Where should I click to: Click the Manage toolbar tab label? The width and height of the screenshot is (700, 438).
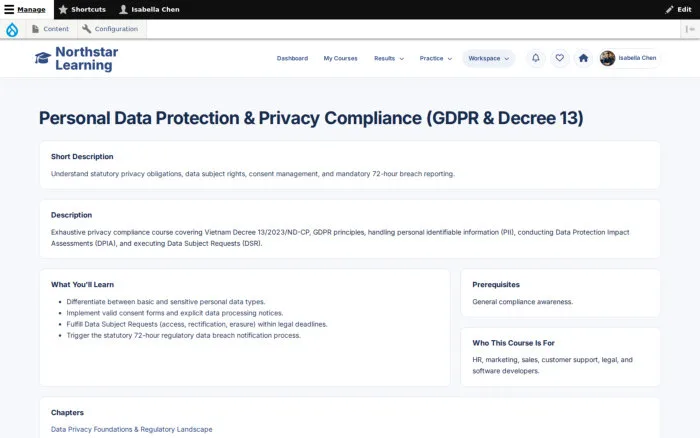pos(31,9)
